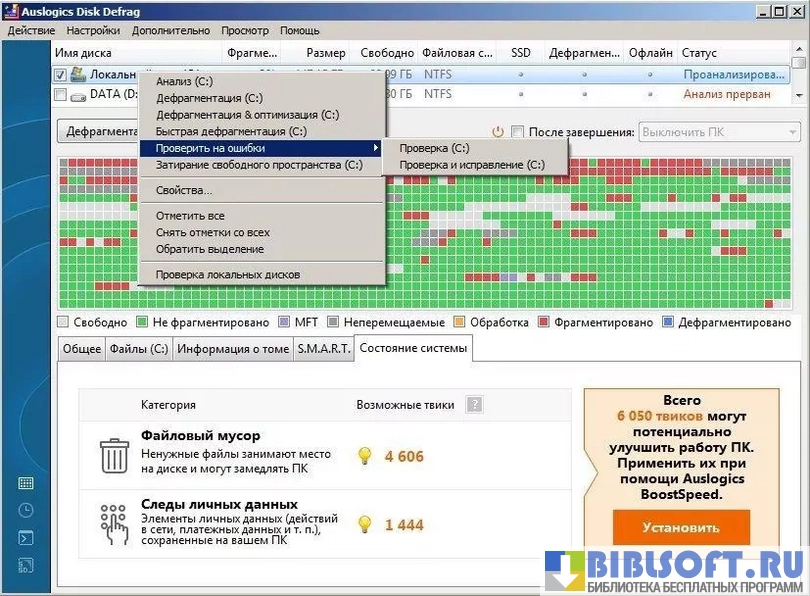The image size is (810, 596).
Task: Click the help question mark beside Возможные твики
Action: pyautogui.click(x=474, y=405)
